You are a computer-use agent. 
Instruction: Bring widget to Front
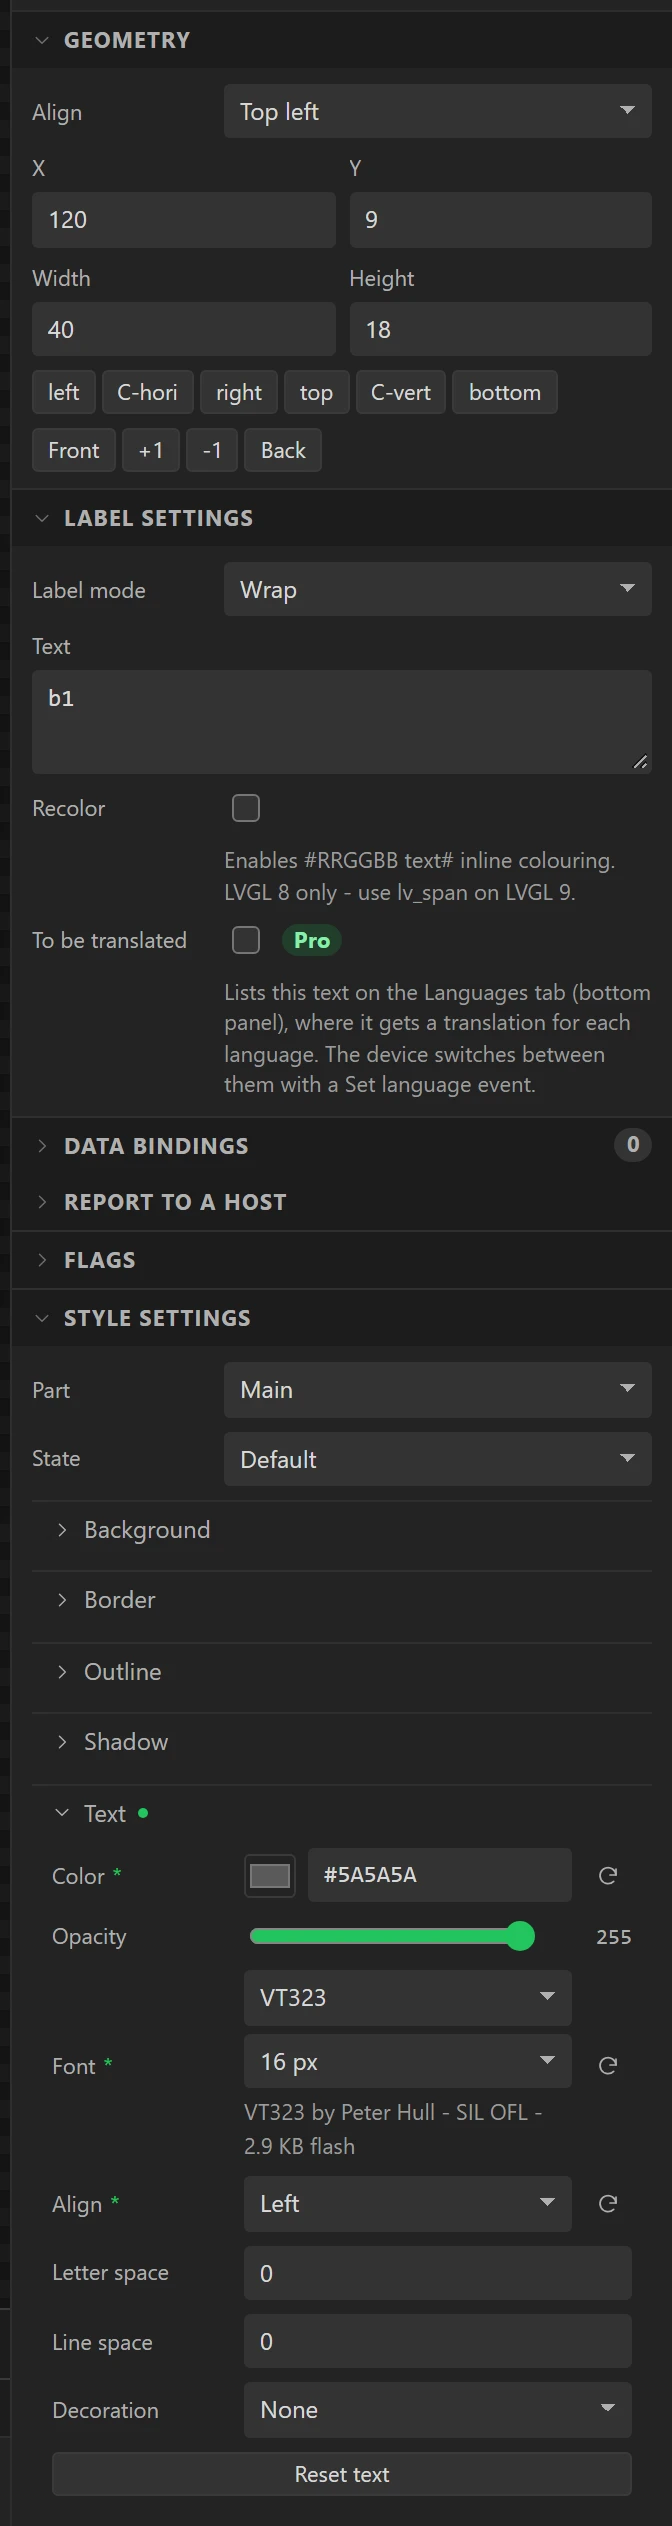click(74, 450)
